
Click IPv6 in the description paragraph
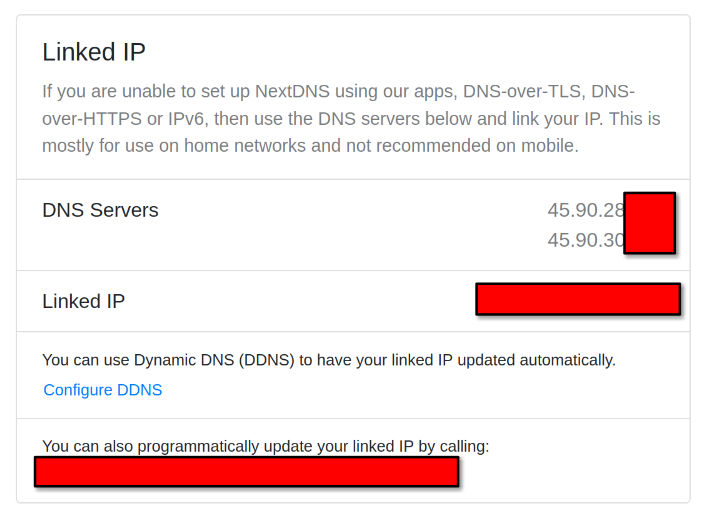[x=186, y=119]
